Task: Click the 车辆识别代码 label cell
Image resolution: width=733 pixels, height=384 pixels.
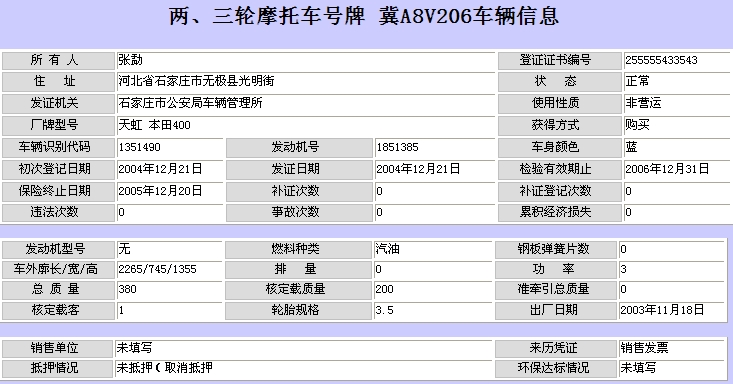Action: pos(58,147)
